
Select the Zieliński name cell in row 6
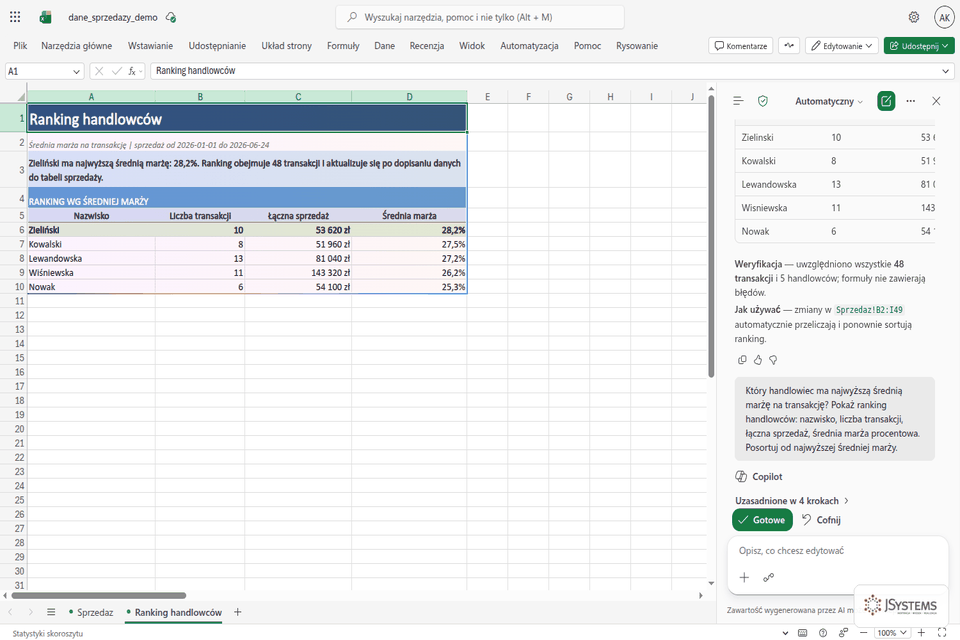[x=91, y=230]
